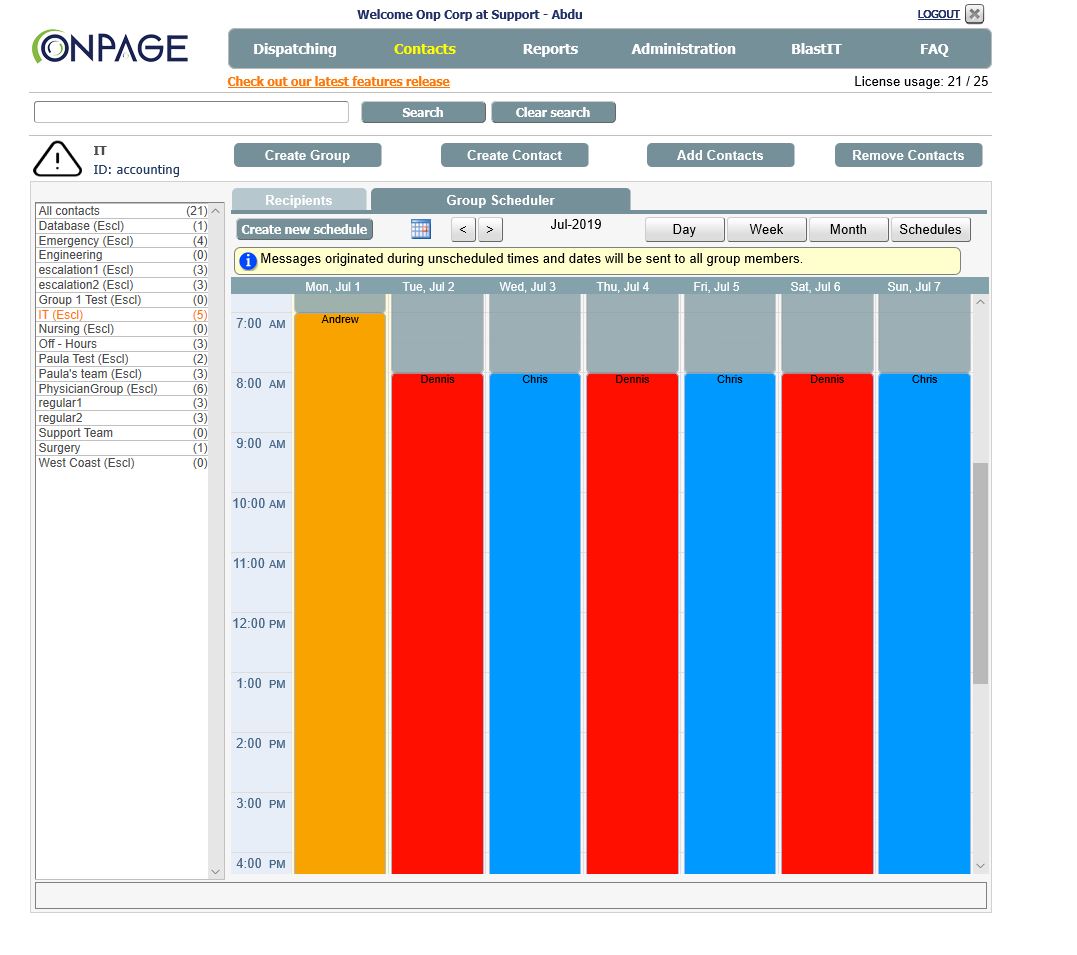Select PhysicianGroup (Escl) from contacts list
Viewport: 1077px width, 955px height.
tap(97, 389)
